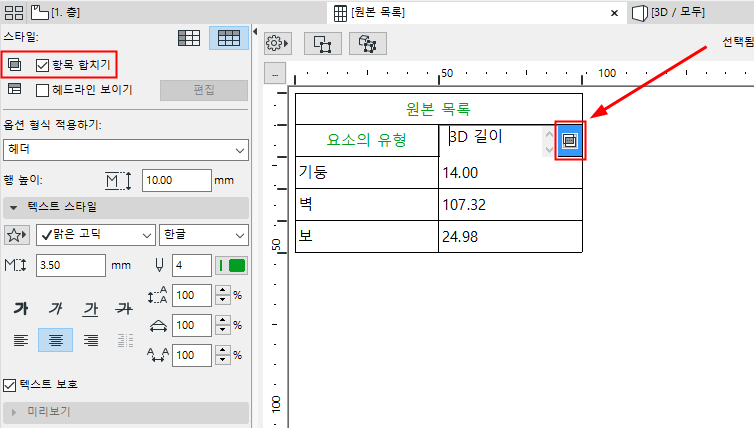Click the headline icon beside 헤드라인 보이기
Screen dimensions: 754x428
[15, 89]
